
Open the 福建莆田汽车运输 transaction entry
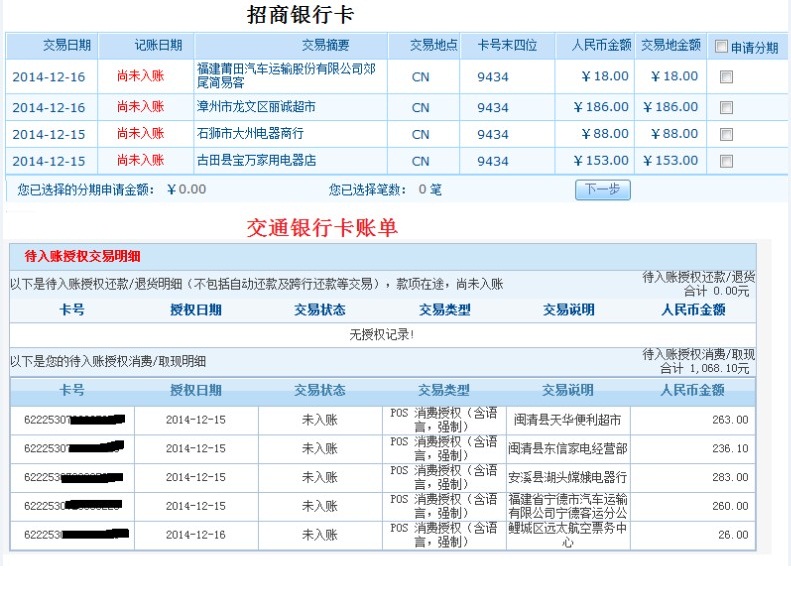(x=271, y=77)
